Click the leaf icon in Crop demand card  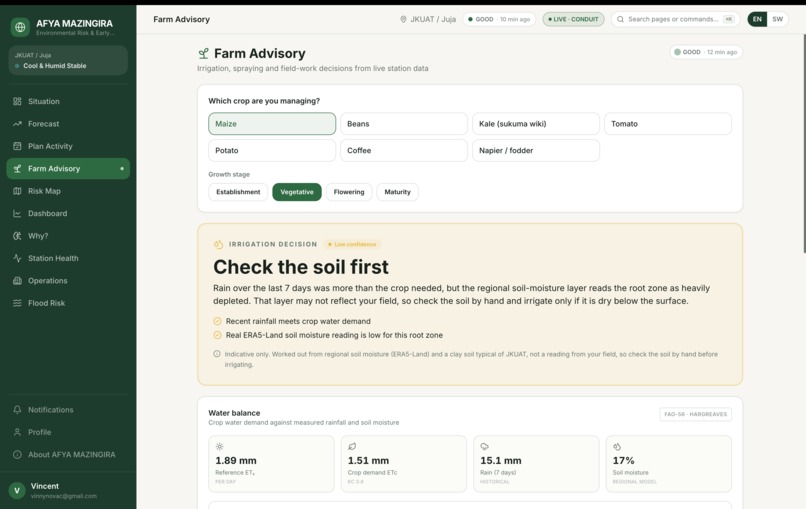(x=352, y=446)
